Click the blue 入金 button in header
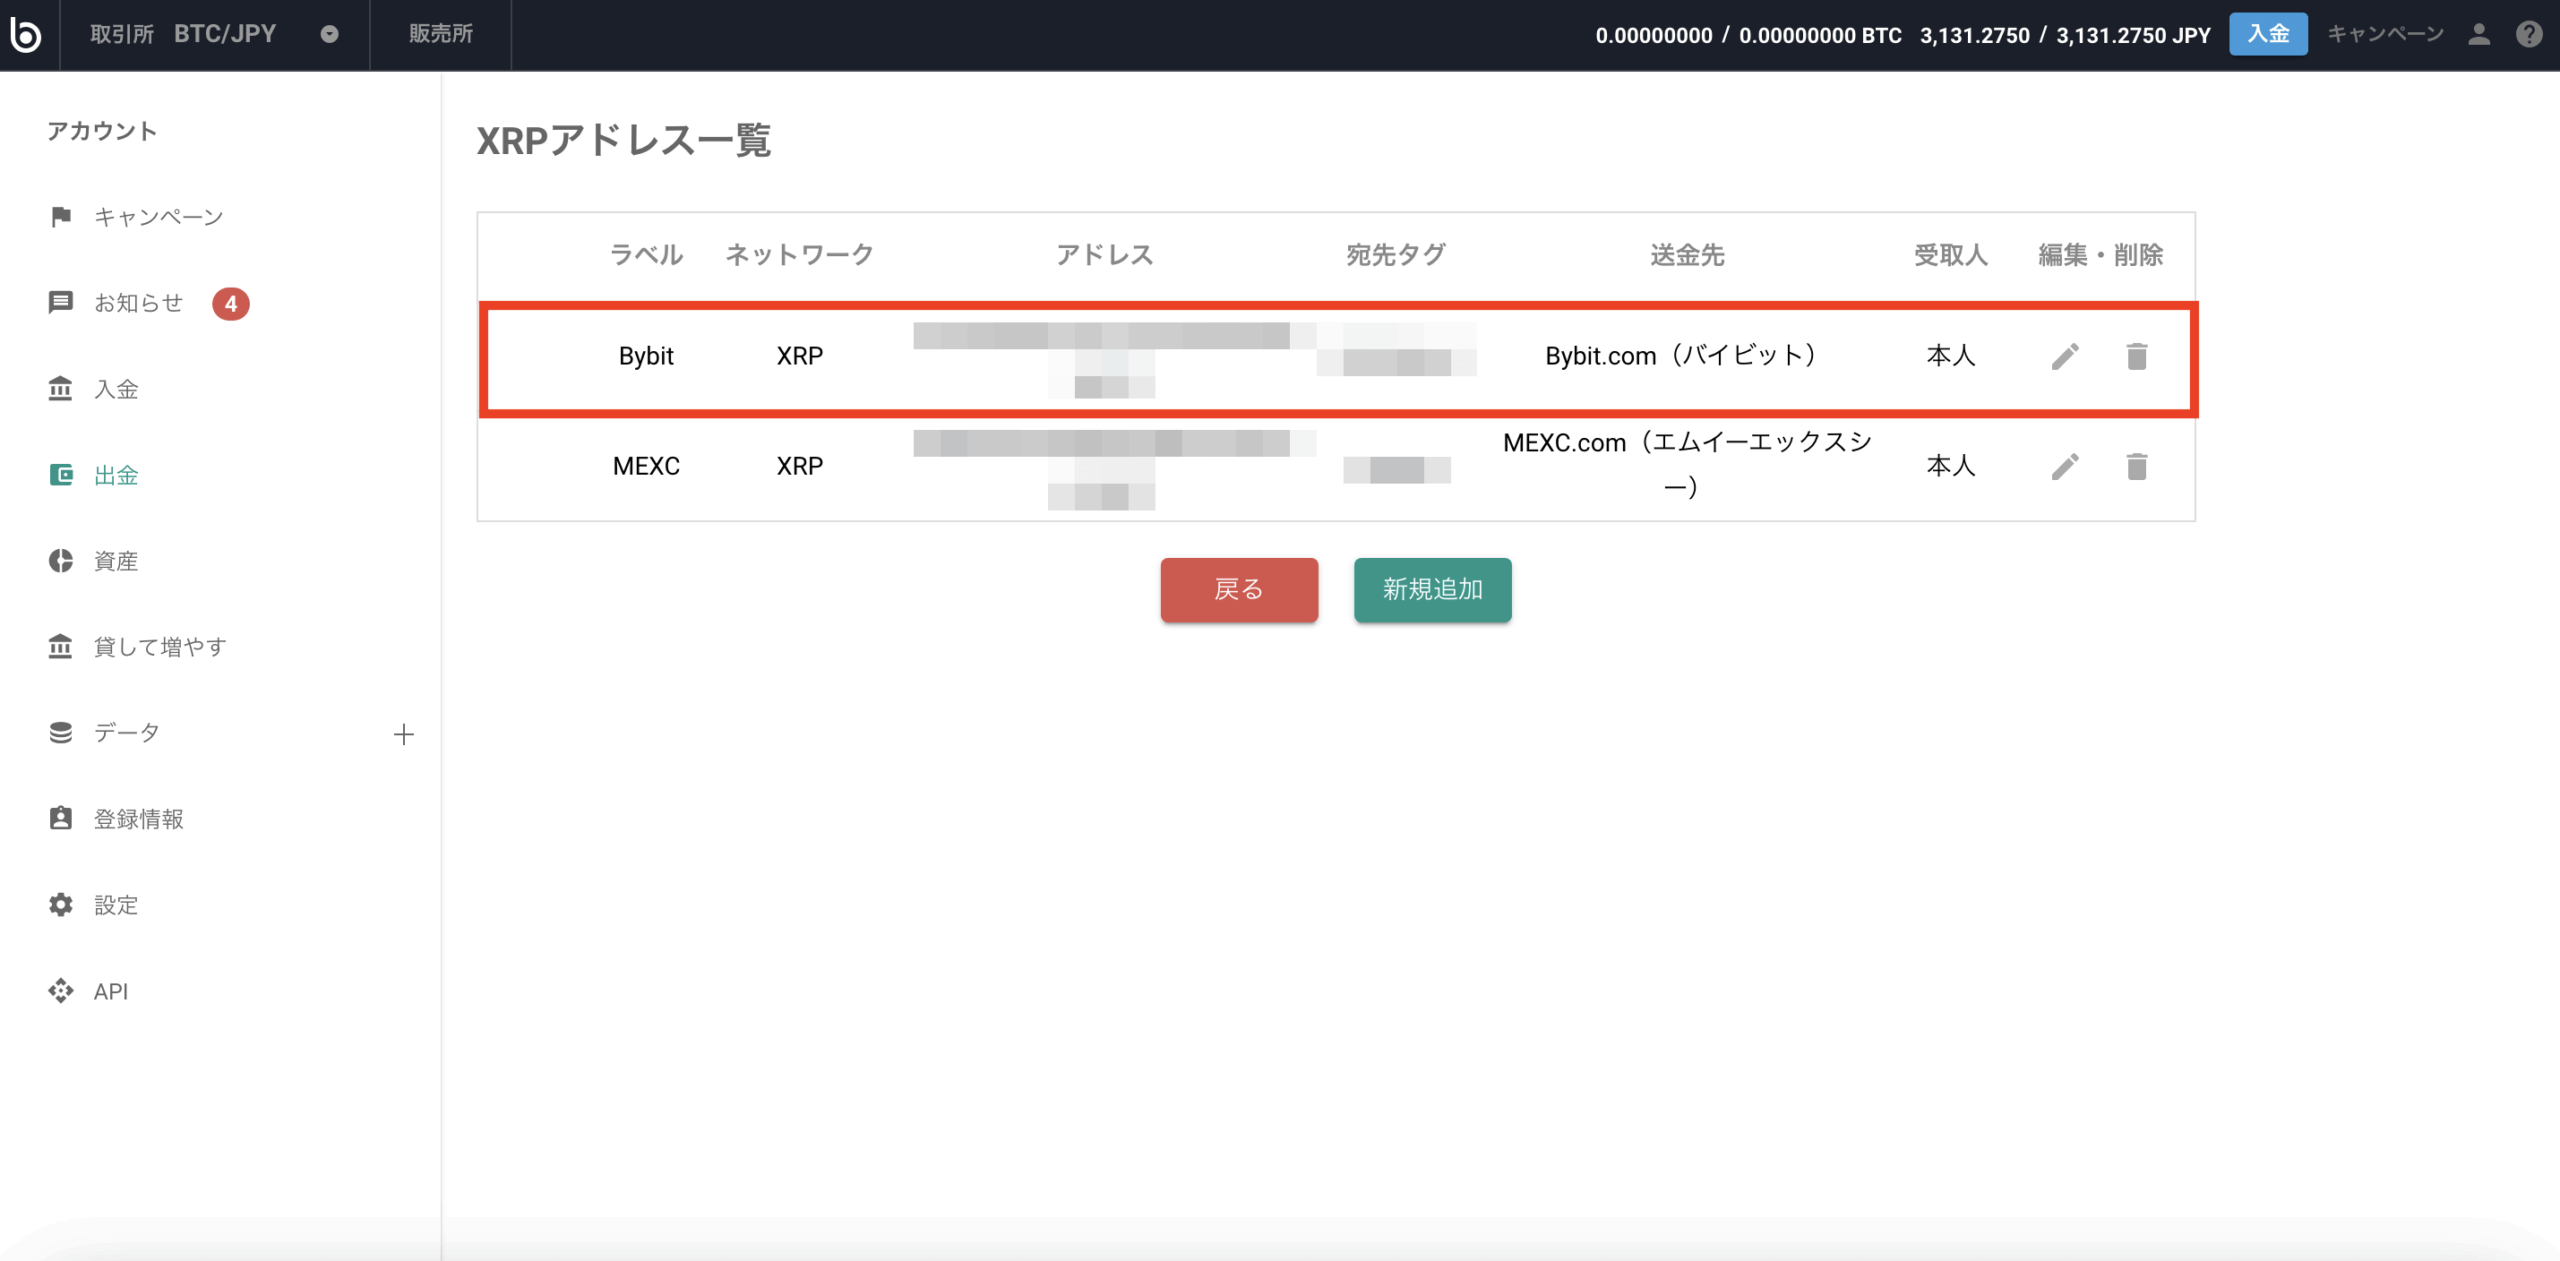The height and width of the screenshot is (1261, 2560). [2268, 34]
